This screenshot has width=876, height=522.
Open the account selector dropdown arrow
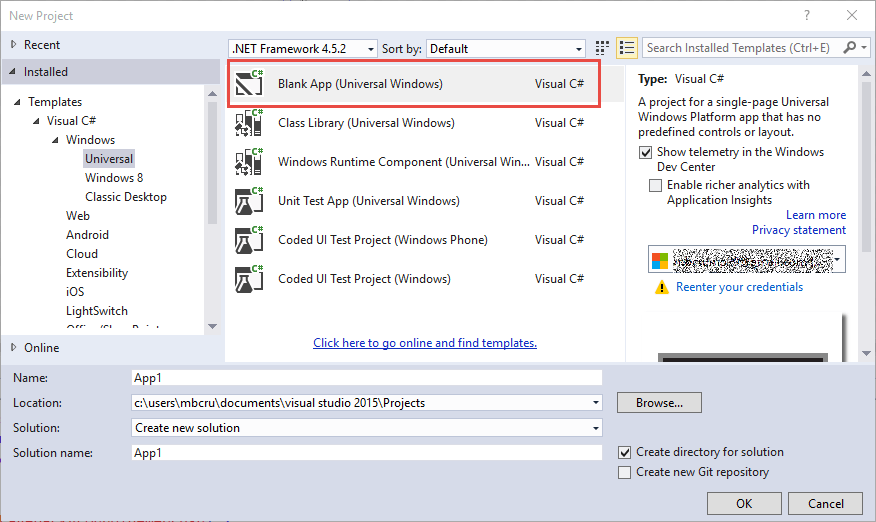[837, 260]
